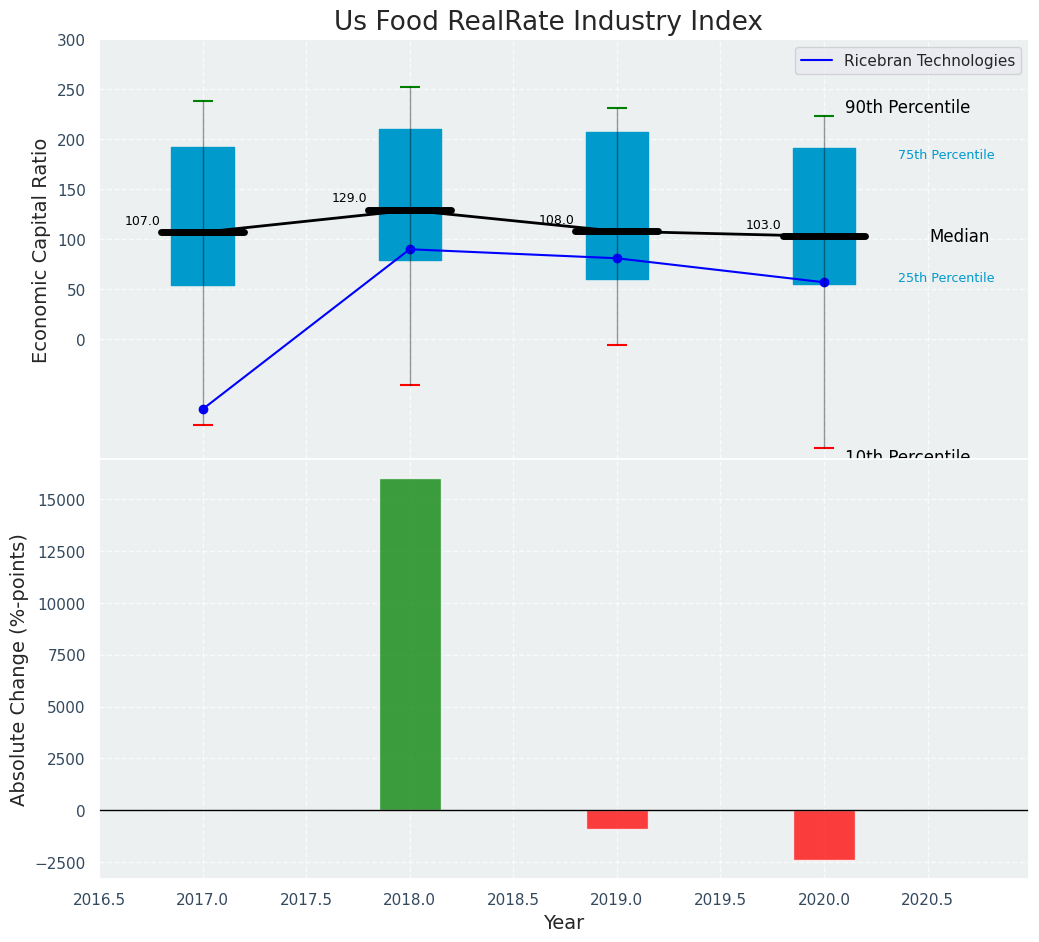Click the 2018 red 10th percentile cap
Viewport: 1039px width, 942px height.
(x=410, y=385)
